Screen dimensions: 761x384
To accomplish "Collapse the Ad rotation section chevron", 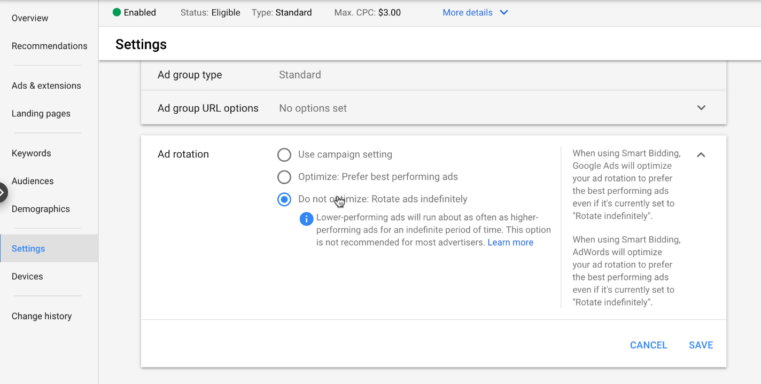I will (x=701, y=155).
